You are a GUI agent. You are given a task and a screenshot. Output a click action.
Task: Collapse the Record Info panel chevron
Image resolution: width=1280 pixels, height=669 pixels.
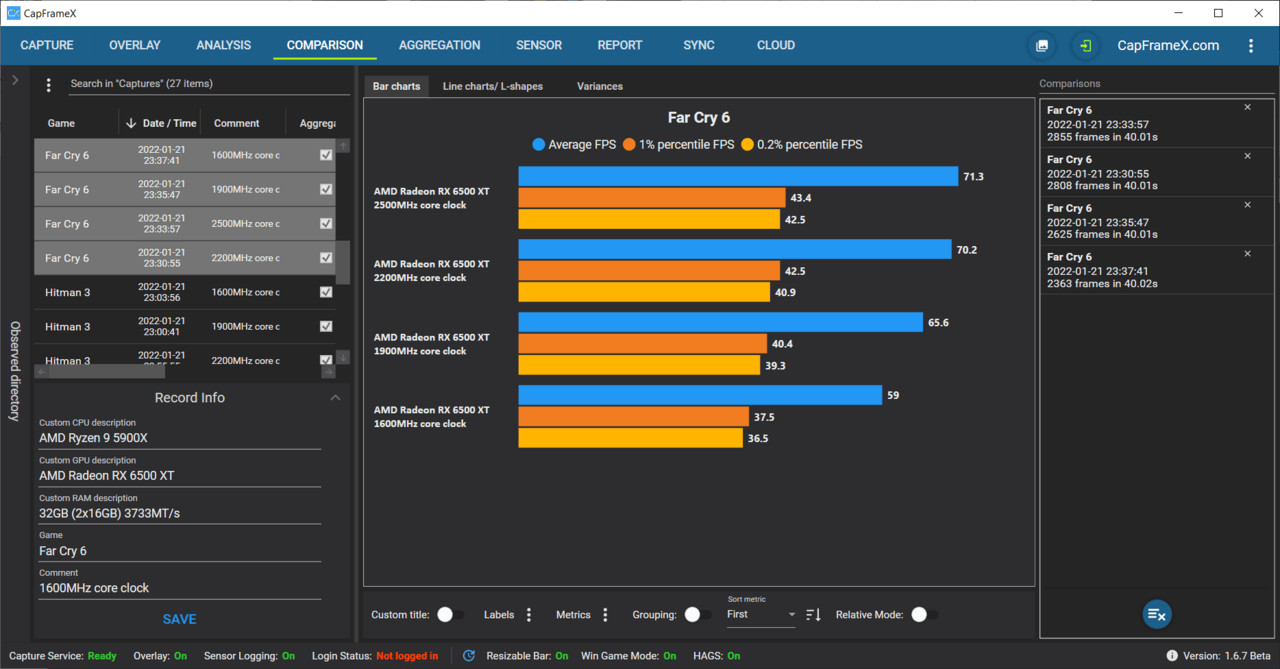[335, 398]
